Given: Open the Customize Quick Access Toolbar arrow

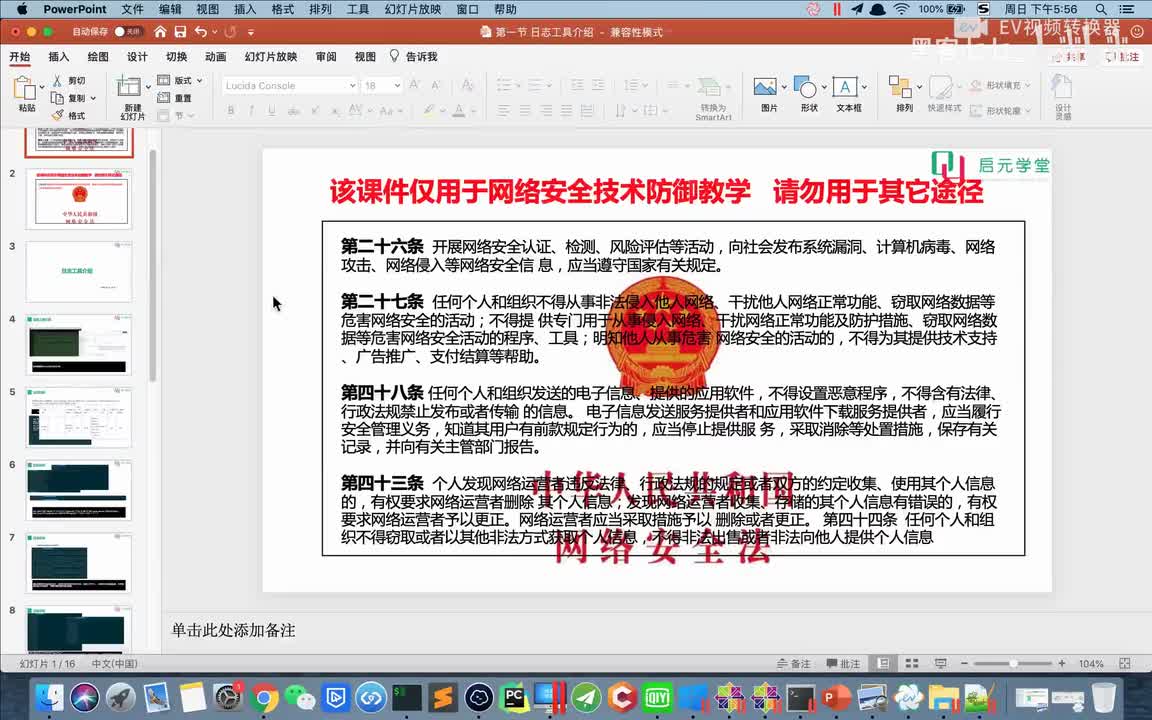Looking at the screenshot, I should [x=251, y=32].
